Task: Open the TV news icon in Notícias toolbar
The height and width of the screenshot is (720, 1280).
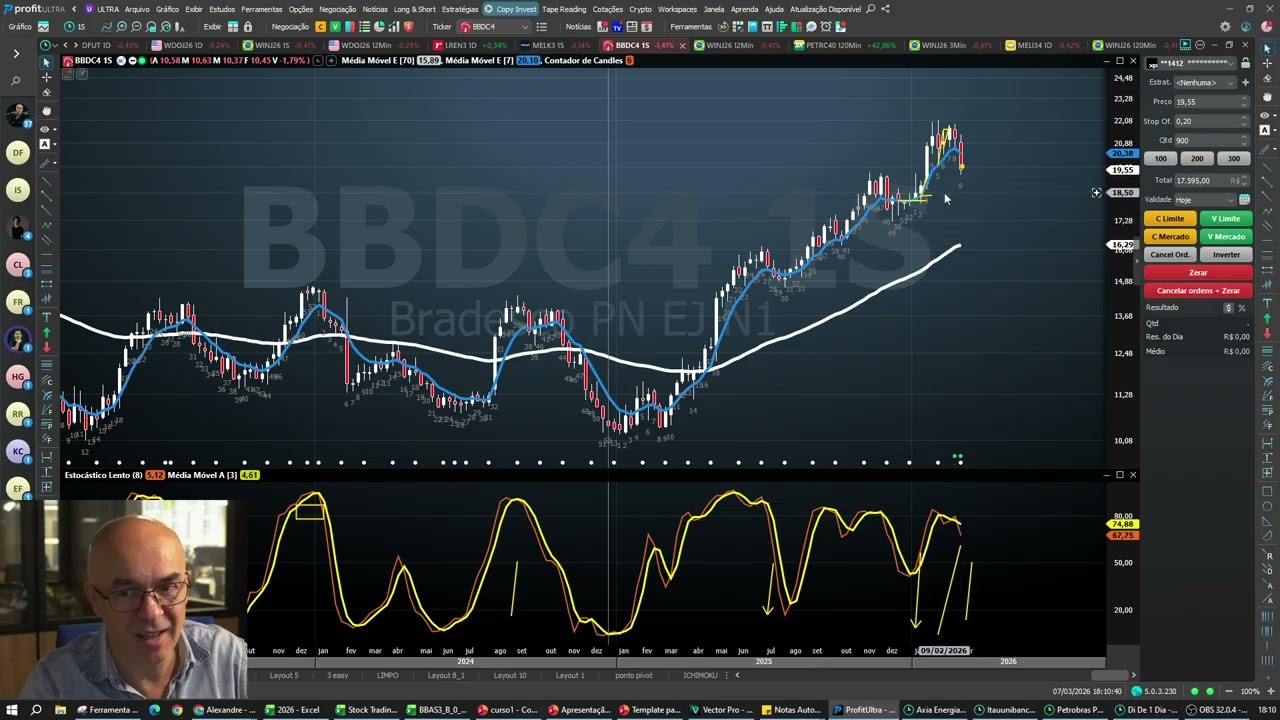Action: click(x=617, y=26)
